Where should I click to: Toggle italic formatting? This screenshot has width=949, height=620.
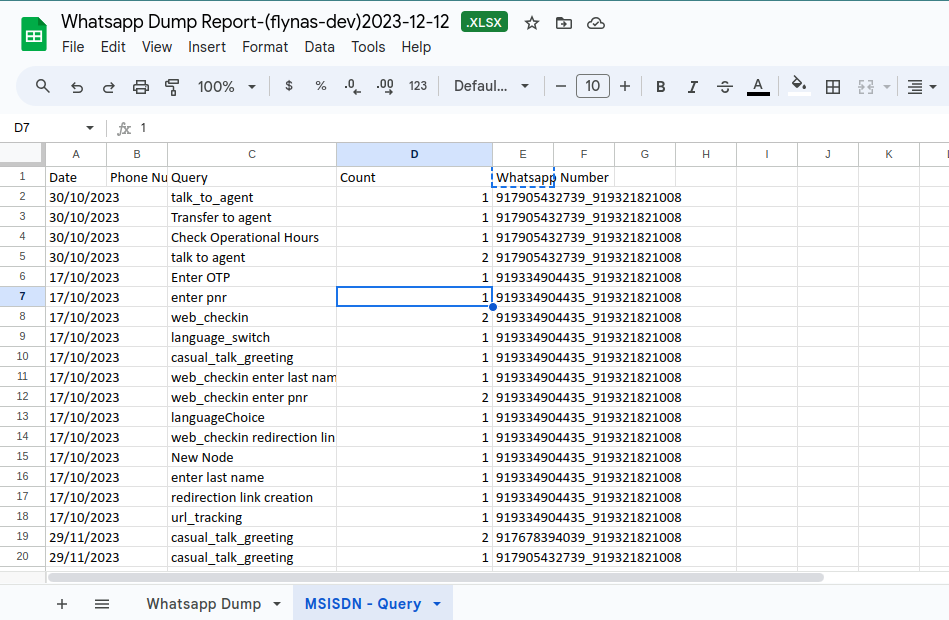[692, 87]
